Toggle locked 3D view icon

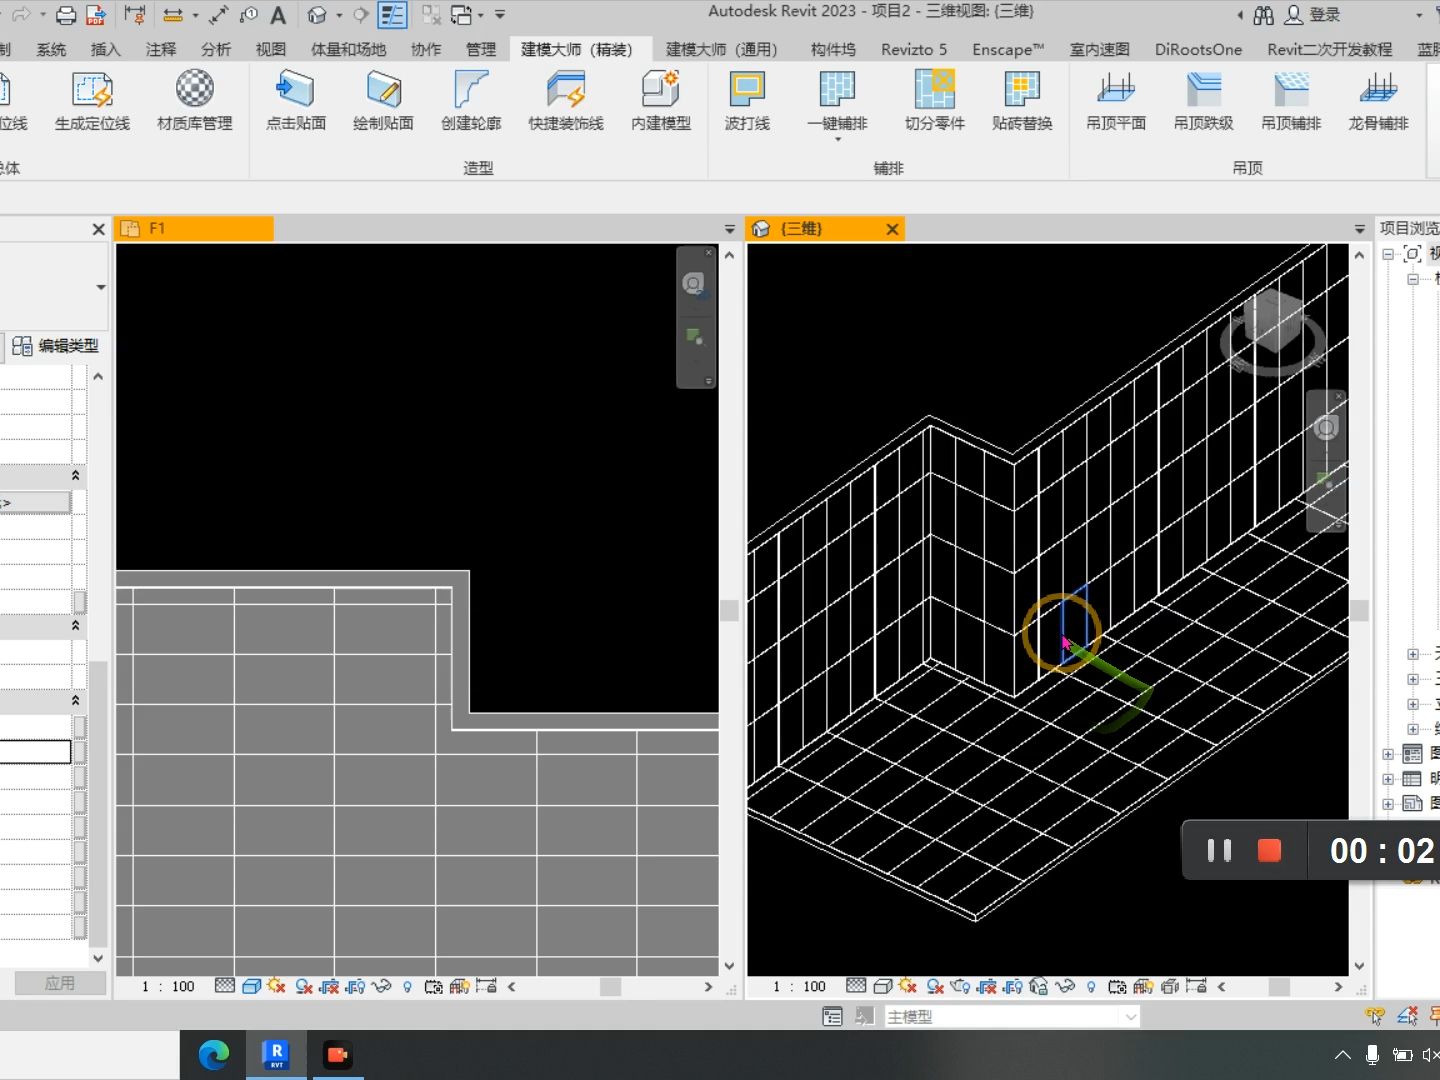1039,986
